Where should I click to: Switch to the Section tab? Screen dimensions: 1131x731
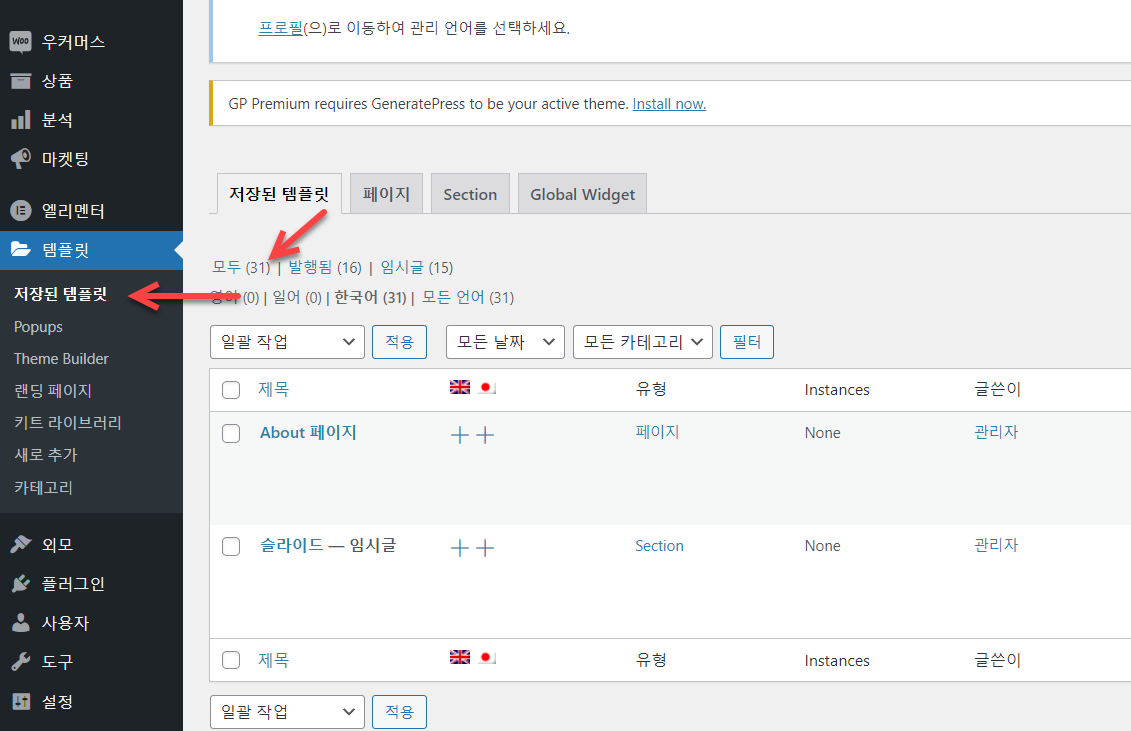point(470,193)
